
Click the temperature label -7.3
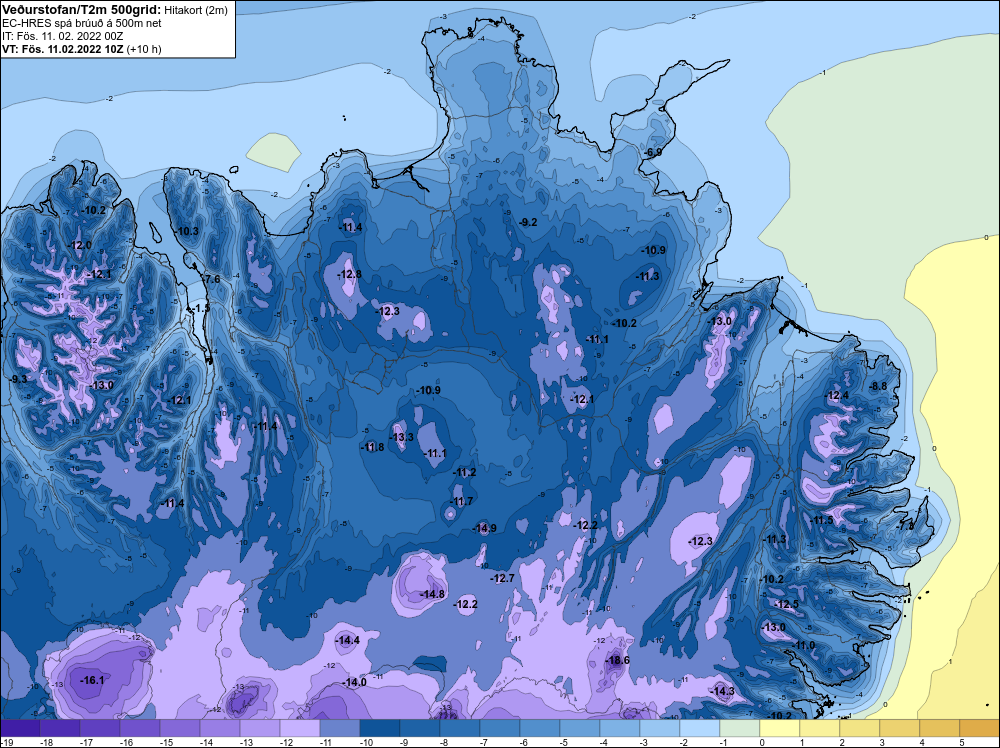(x=906, y=527)
